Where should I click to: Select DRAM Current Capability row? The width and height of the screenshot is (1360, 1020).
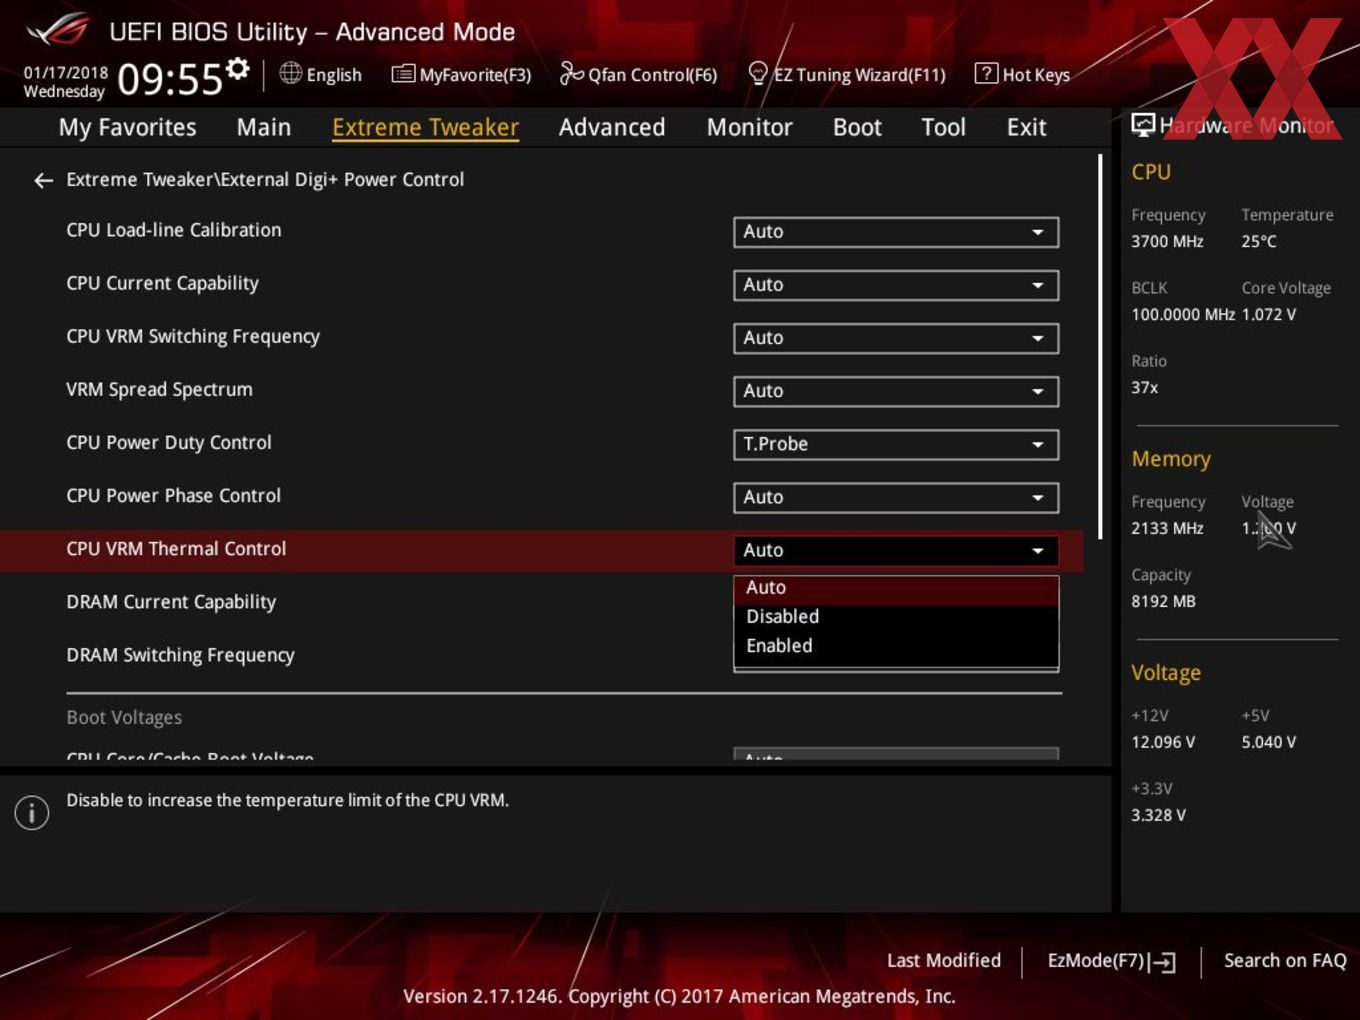click(171, 602)
